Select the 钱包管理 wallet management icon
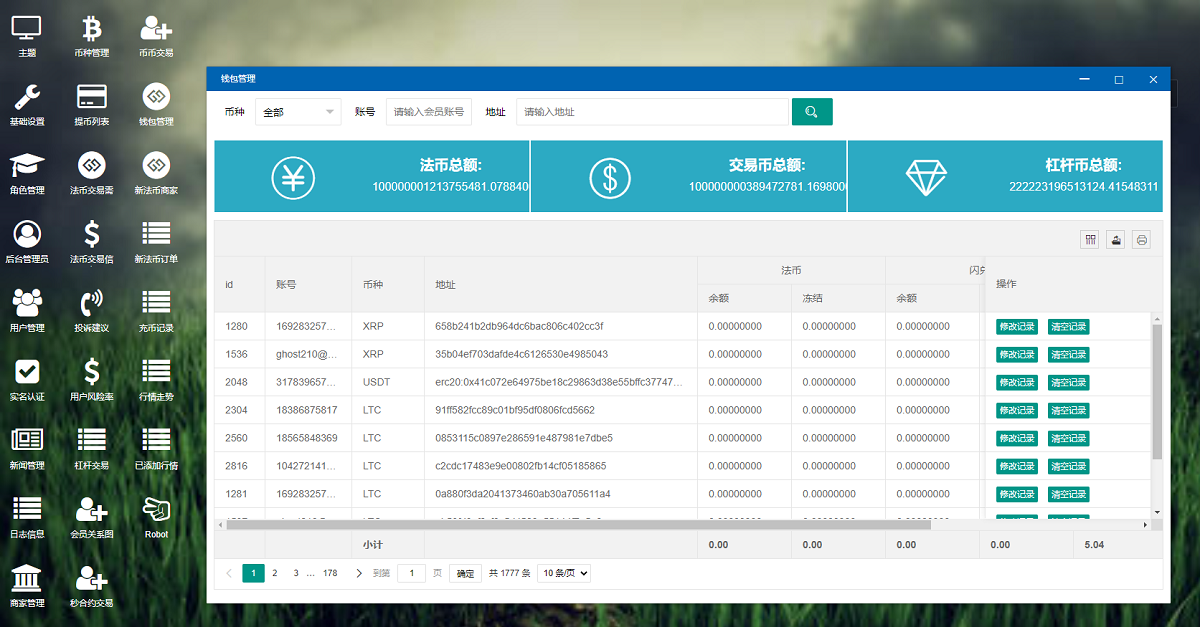Screen dimensions: 1200x627 click(155, 104)
